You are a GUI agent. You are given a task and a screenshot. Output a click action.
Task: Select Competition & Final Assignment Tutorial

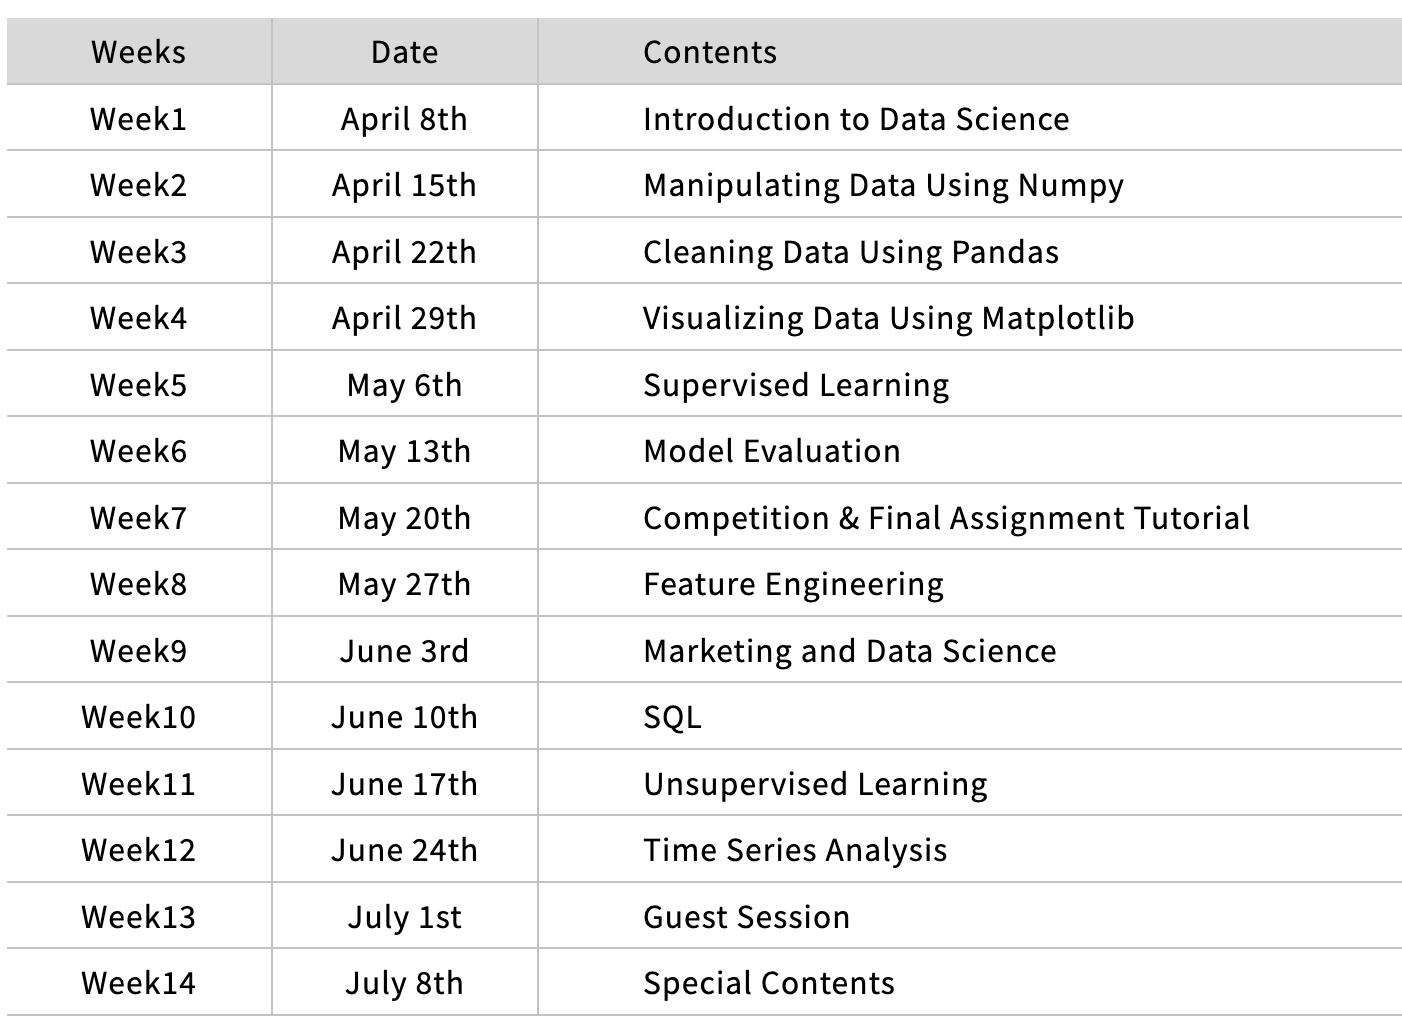tap(945, 518)
